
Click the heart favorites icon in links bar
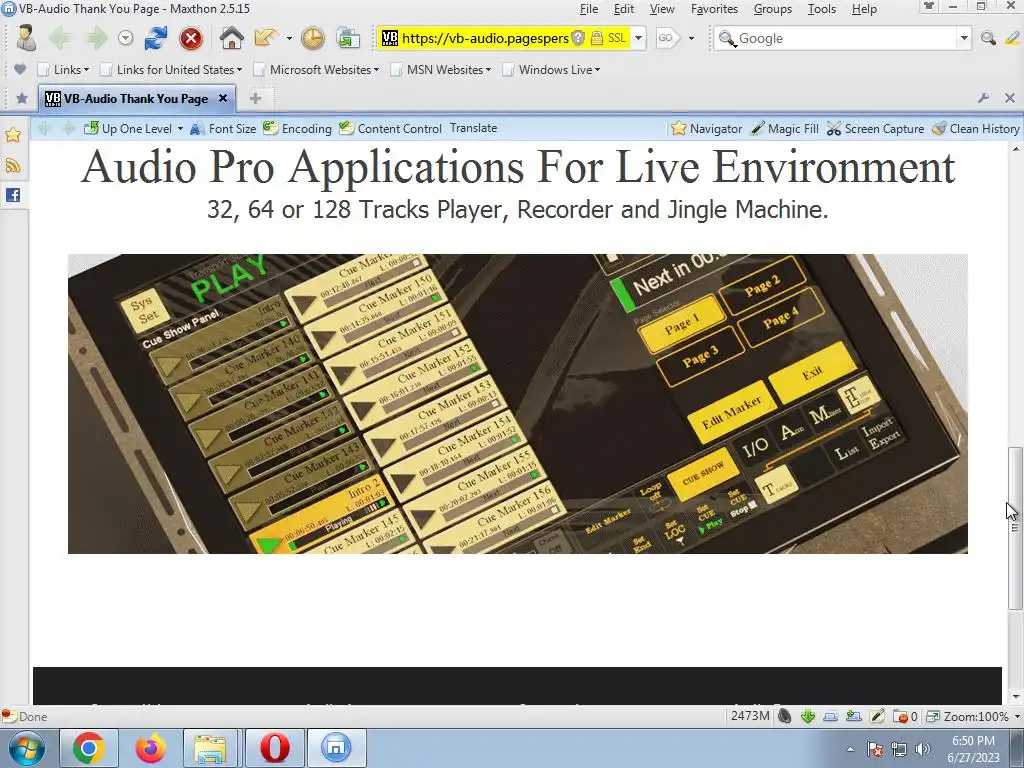(x=20, y=69)
